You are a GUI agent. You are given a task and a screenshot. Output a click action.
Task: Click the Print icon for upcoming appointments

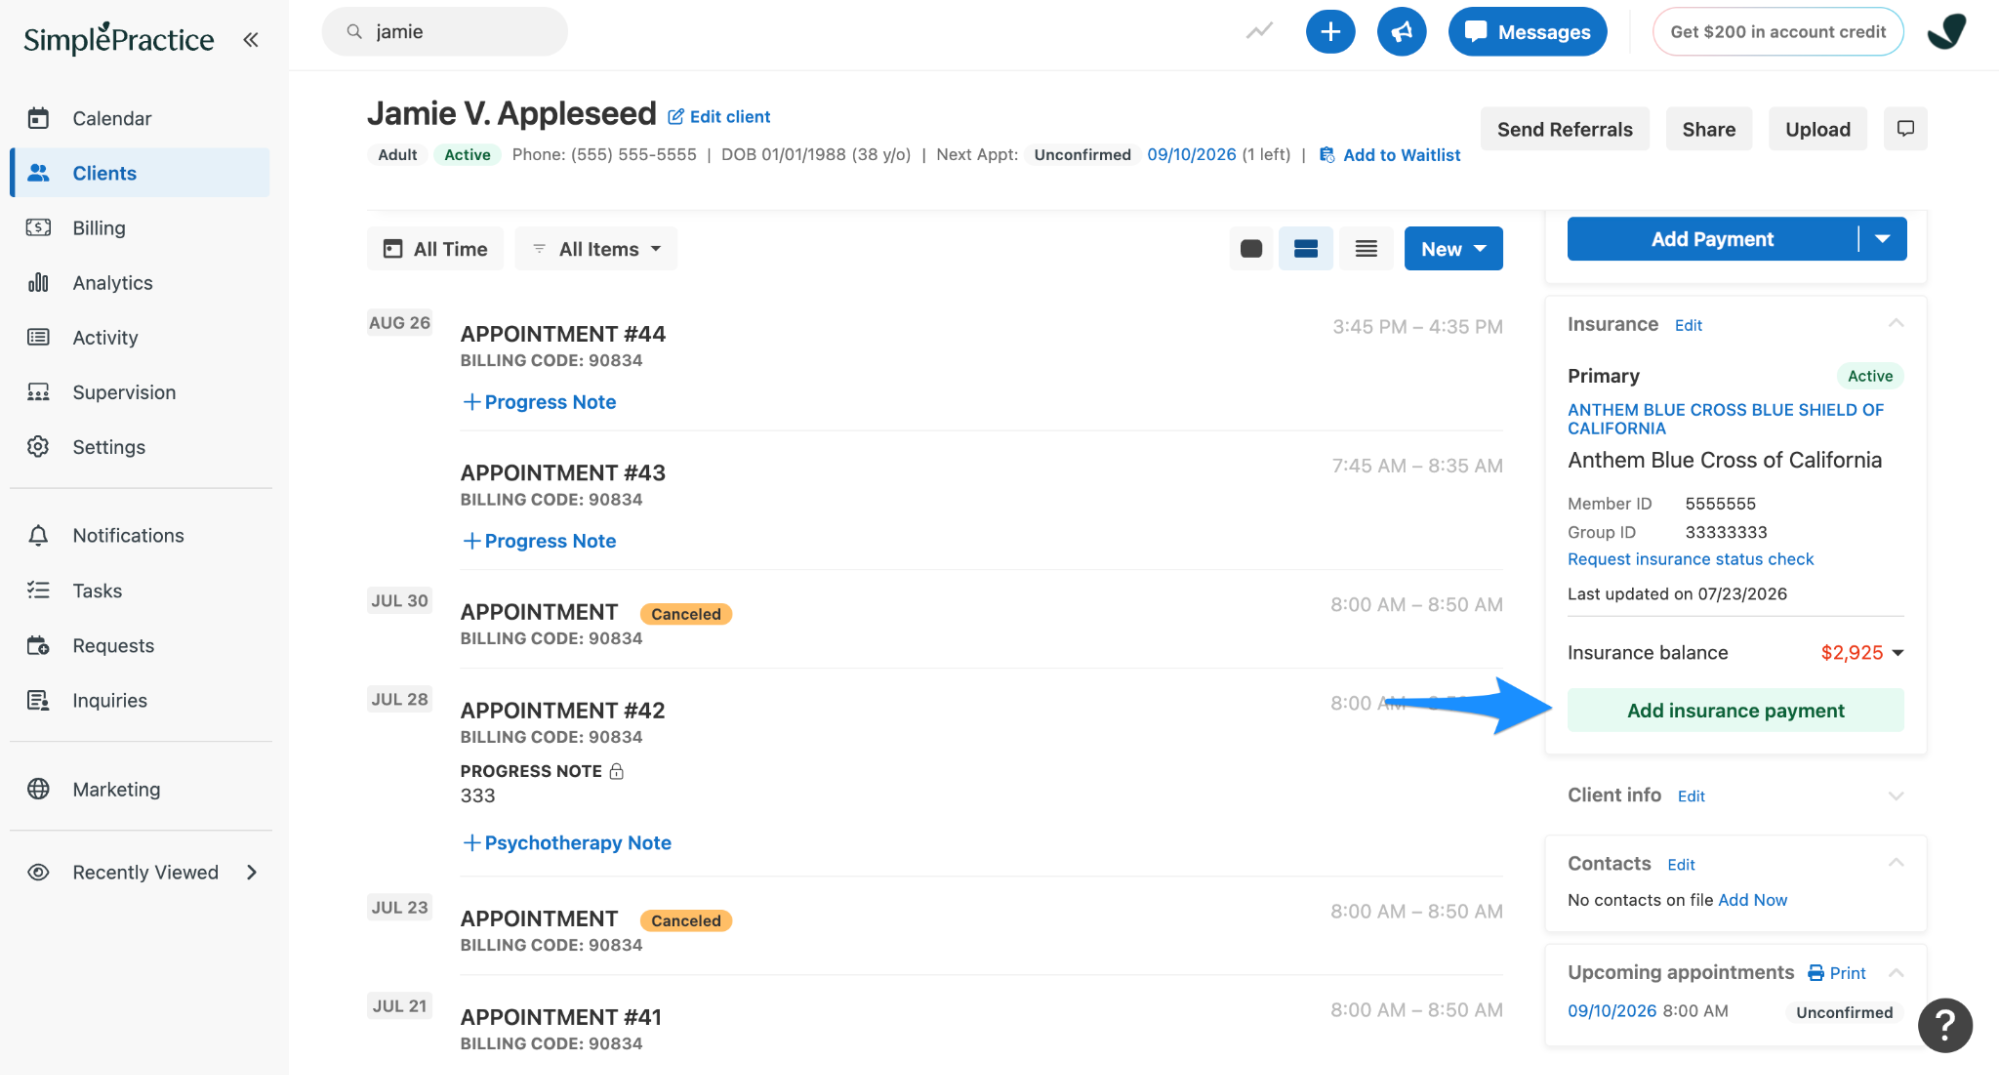pyautogui.click(x=1815, y=973)
